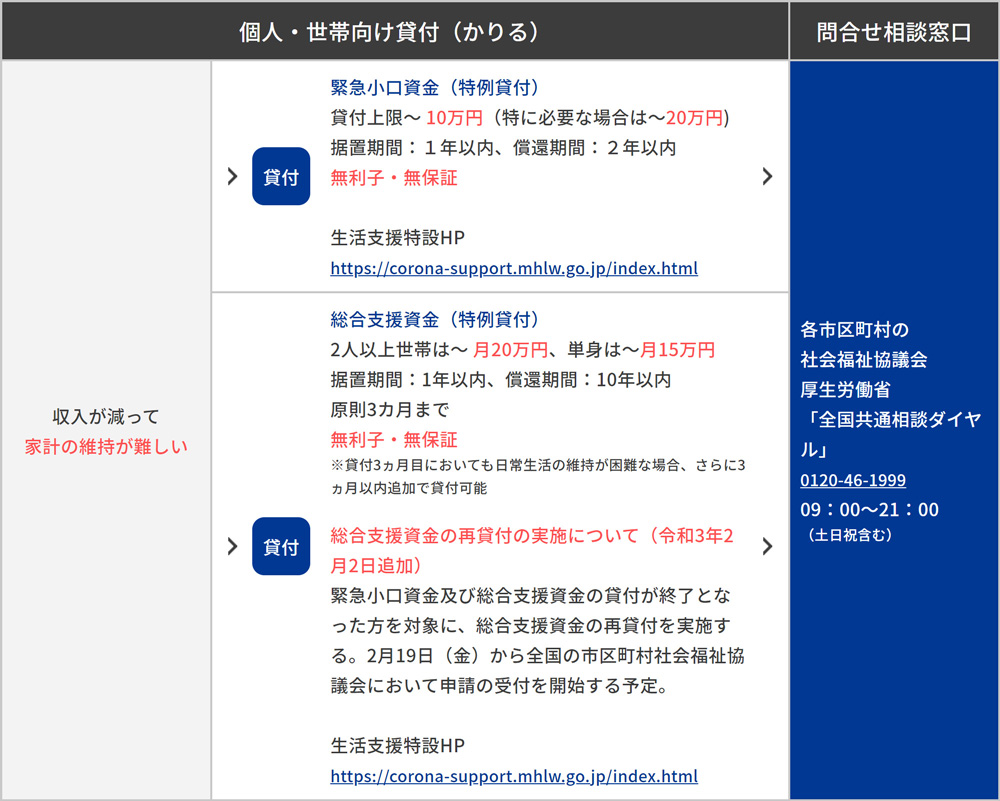
Task: Click the 社会福祉協議会 text
Action: pyautogui.click(x=864, y=360)
